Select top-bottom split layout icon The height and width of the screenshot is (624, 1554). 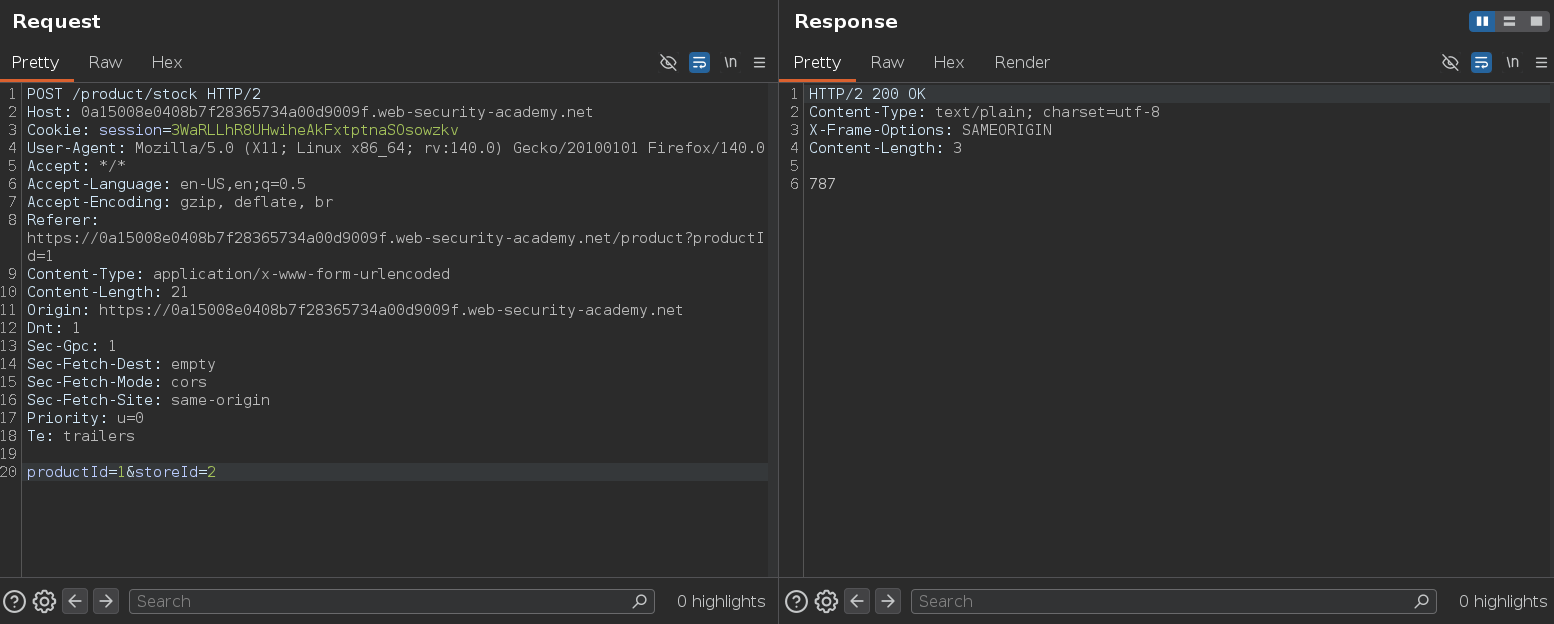(x=1509, y=21)
